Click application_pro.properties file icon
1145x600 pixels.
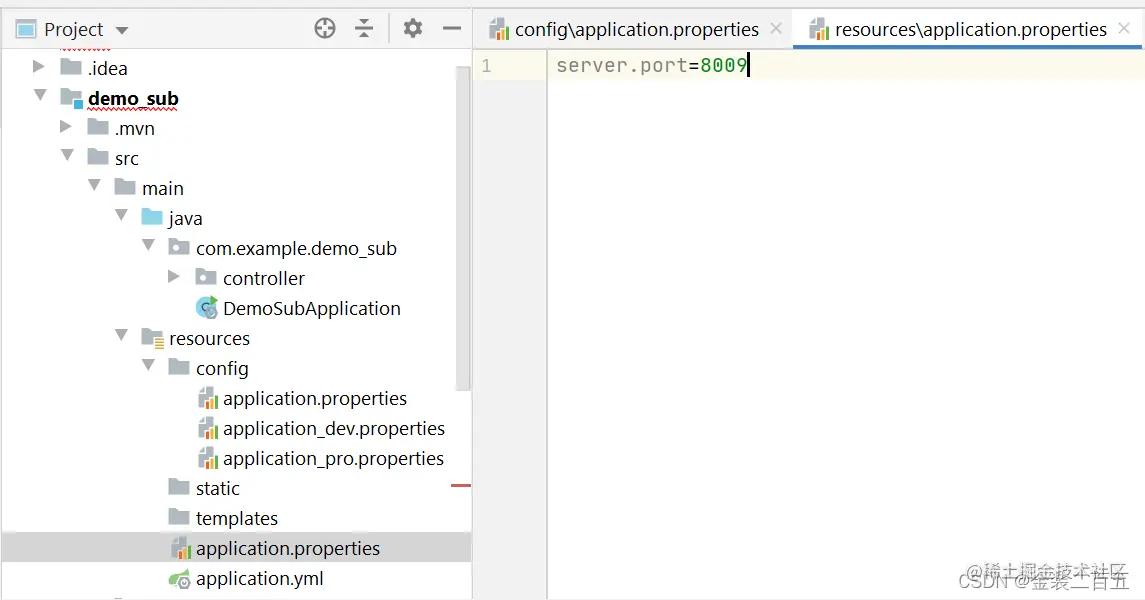click(208, 458)
